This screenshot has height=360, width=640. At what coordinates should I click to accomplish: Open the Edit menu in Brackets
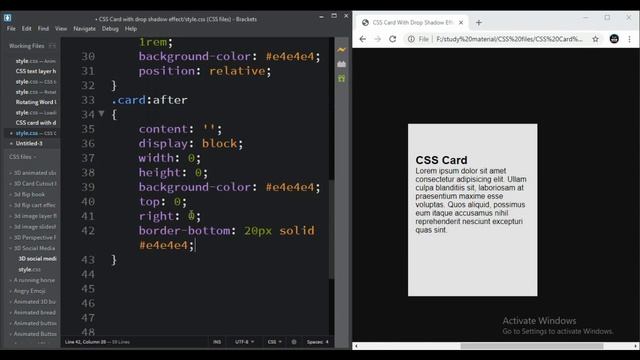[x=27, y=29]
